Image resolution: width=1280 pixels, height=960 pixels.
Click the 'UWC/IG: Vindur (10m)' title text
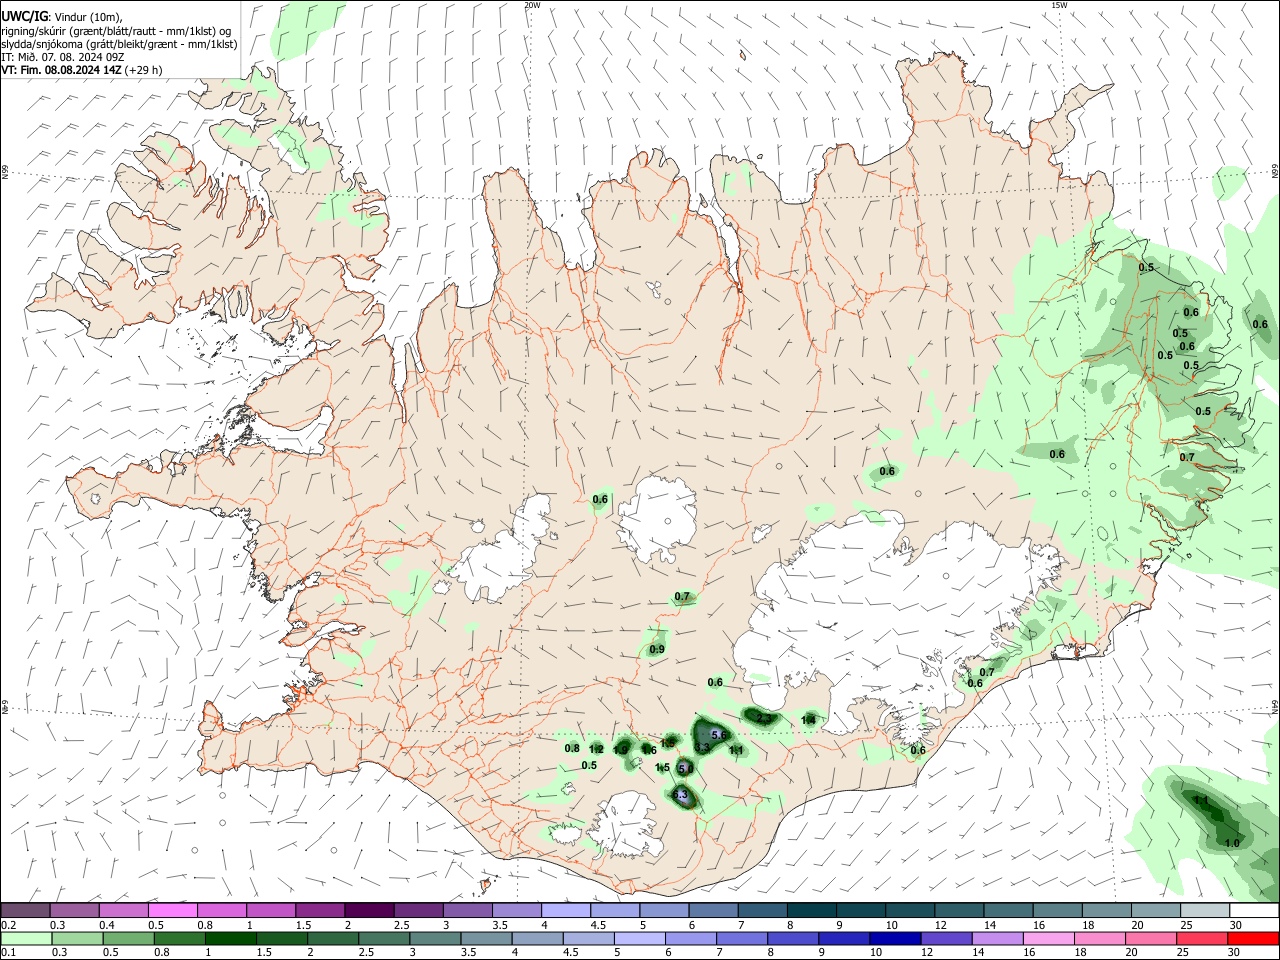[x=60, y=17]
